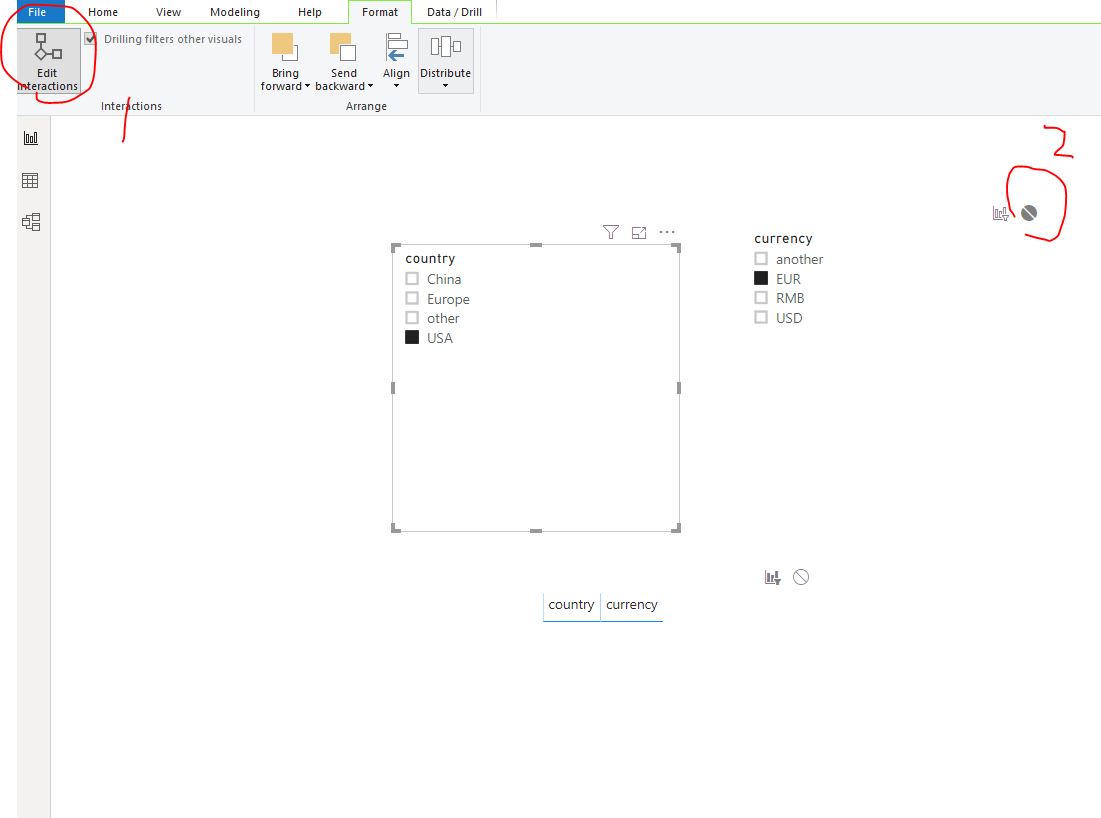This screenshot has height=818, width=1101.
Task: Open Report view in left sidebar
Action: click(31, 138)
